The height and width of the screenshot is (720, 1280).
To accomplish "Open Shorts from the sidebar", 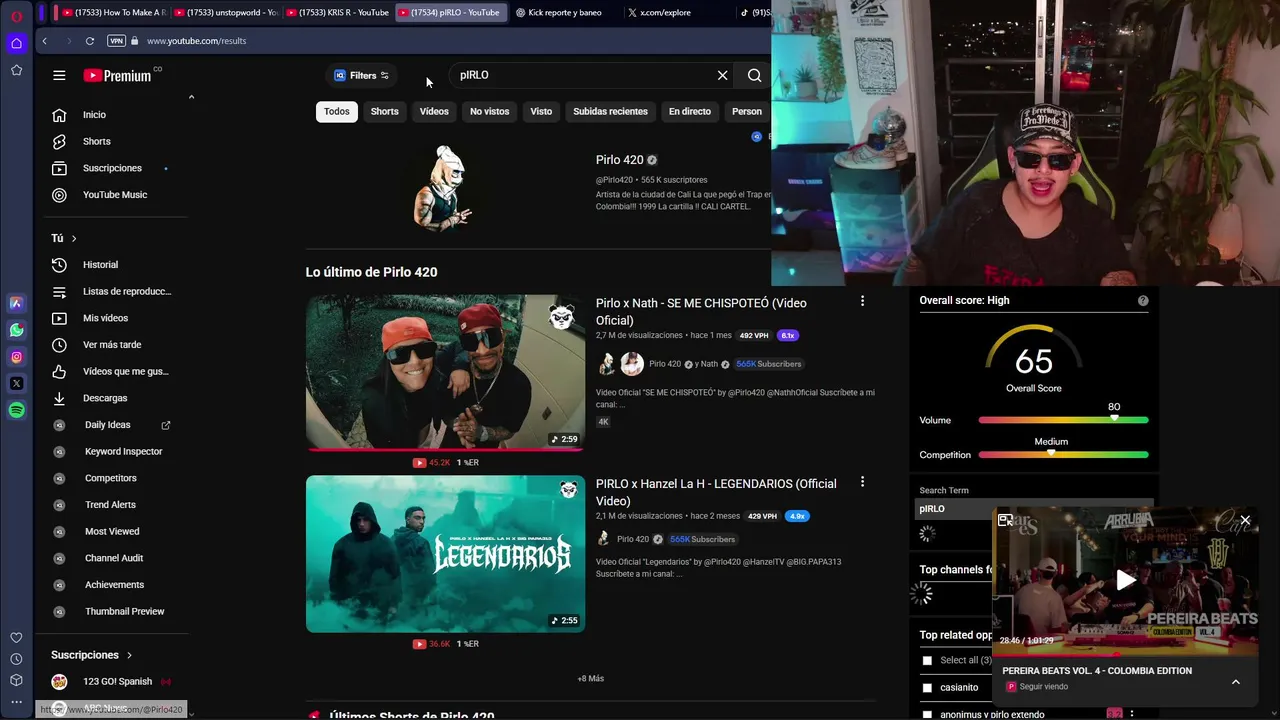I will 96,142.
